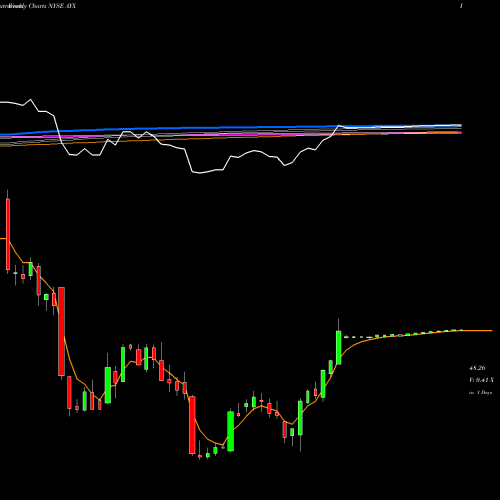Viewport: 500px width, 500px height.
Task: Click the '48.26' price label
Action: (477, 368)
